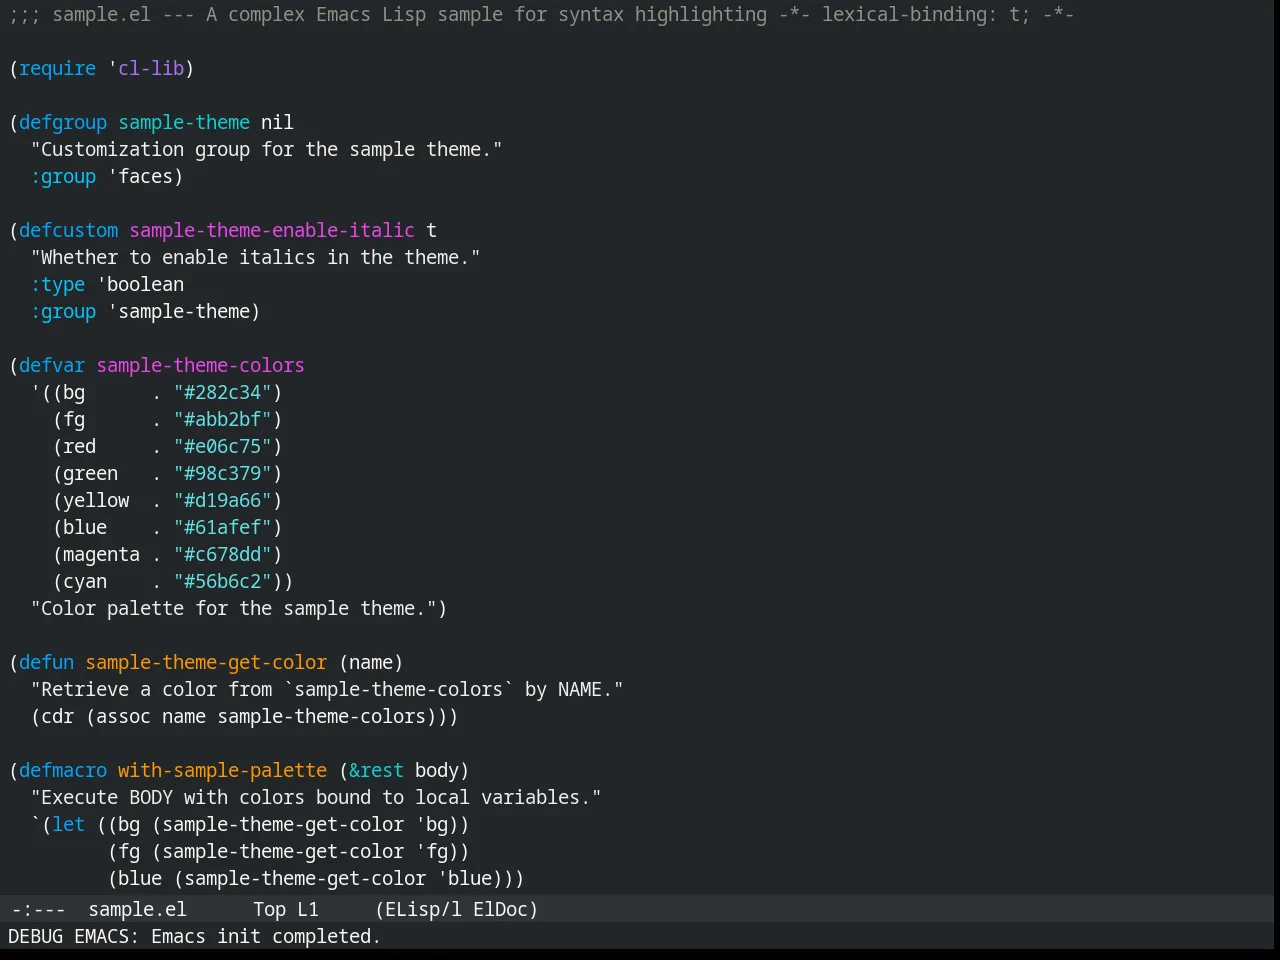This screenshot has height=960, width=1280.
Task: Click sample-theme-colors after defvar
Action: click(201, 365)
